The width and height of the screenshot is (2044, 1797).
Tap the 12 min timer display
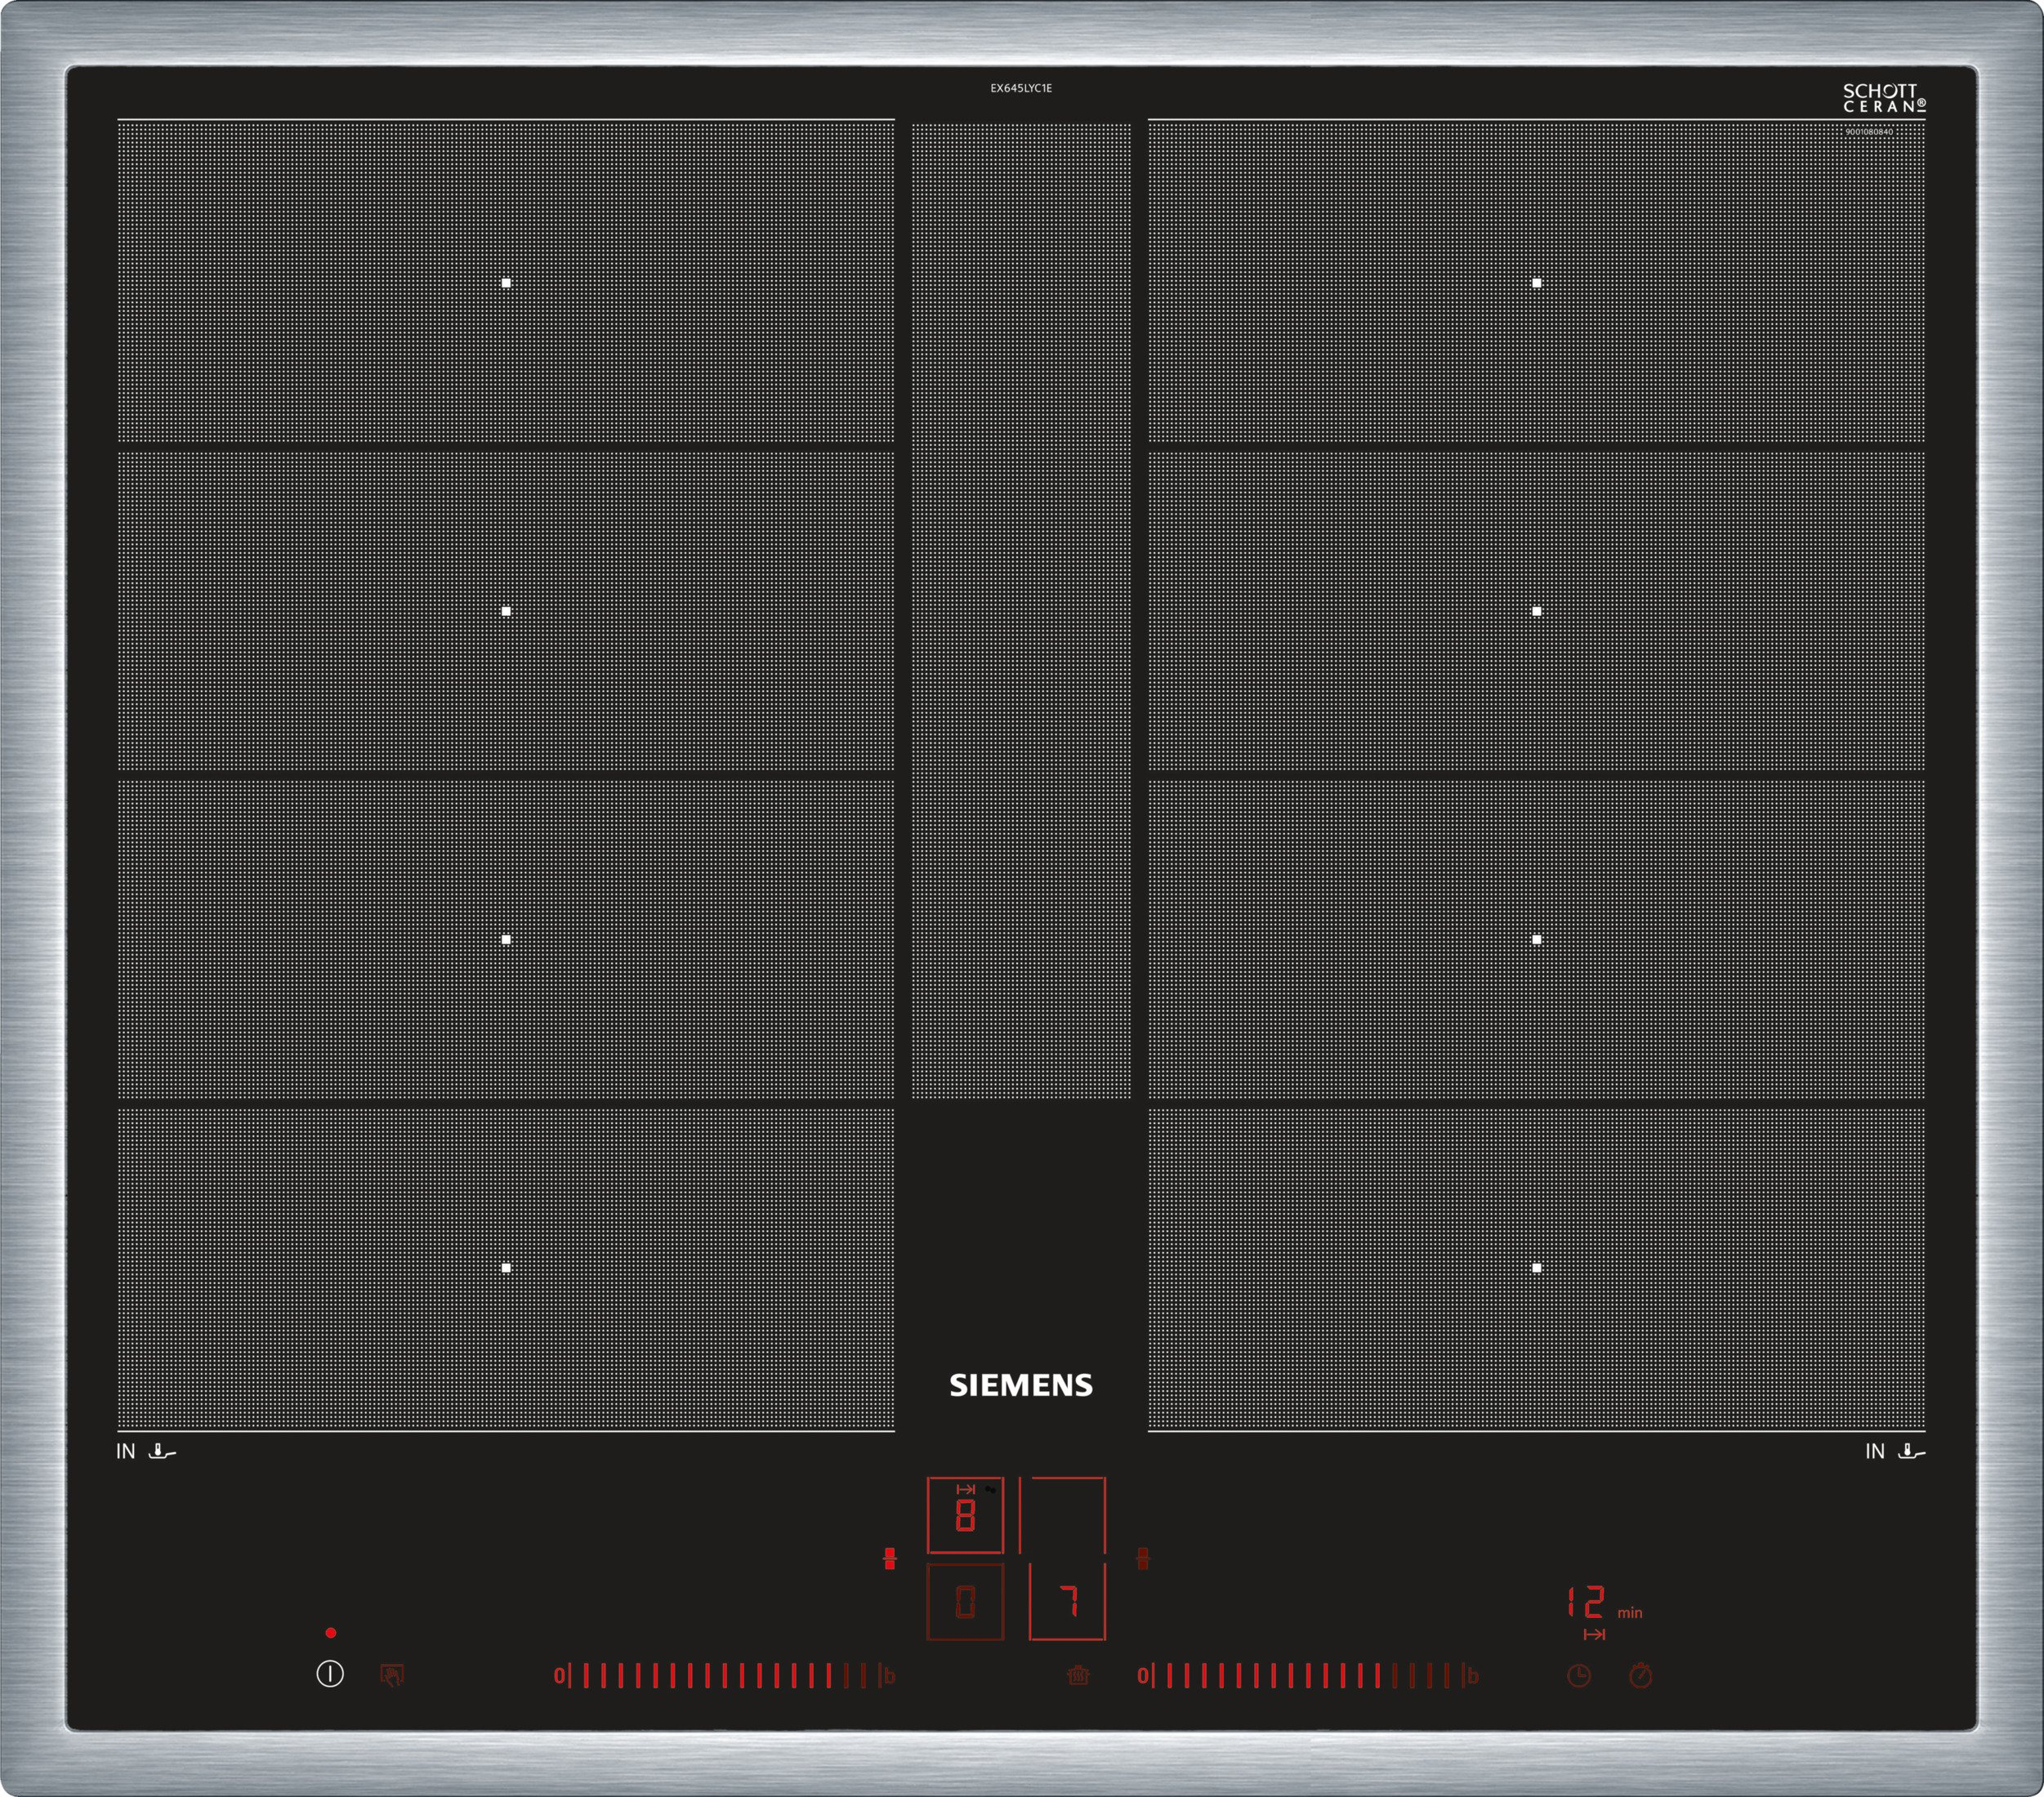click(x=1588, y=1603)
